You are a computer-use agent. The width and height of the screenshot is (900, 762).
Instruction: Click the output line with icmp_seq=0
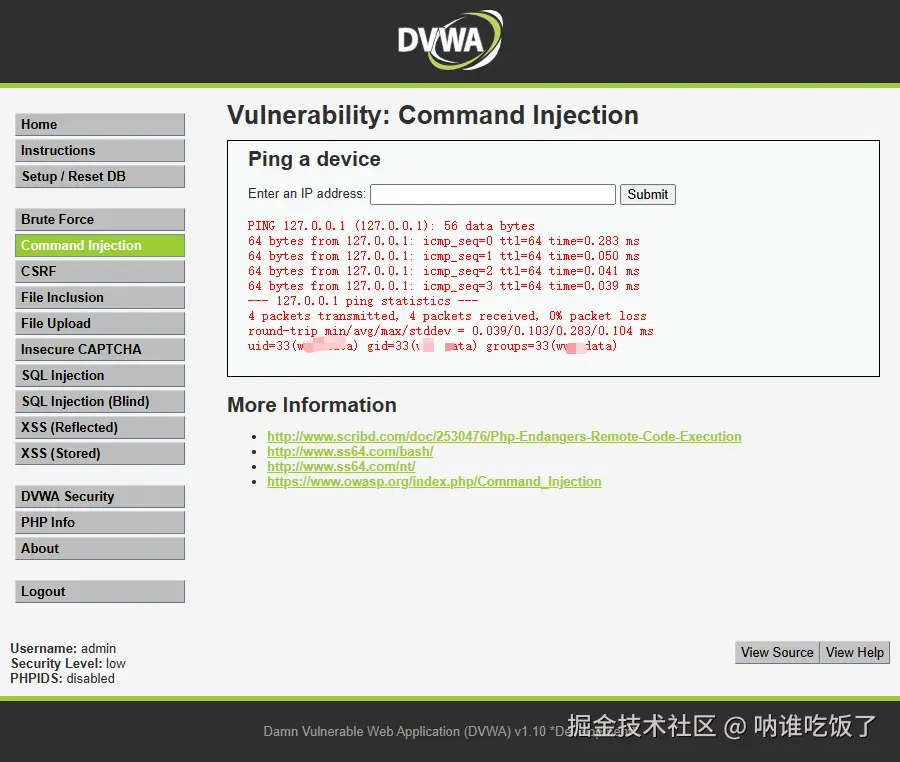tap(444, 241)
